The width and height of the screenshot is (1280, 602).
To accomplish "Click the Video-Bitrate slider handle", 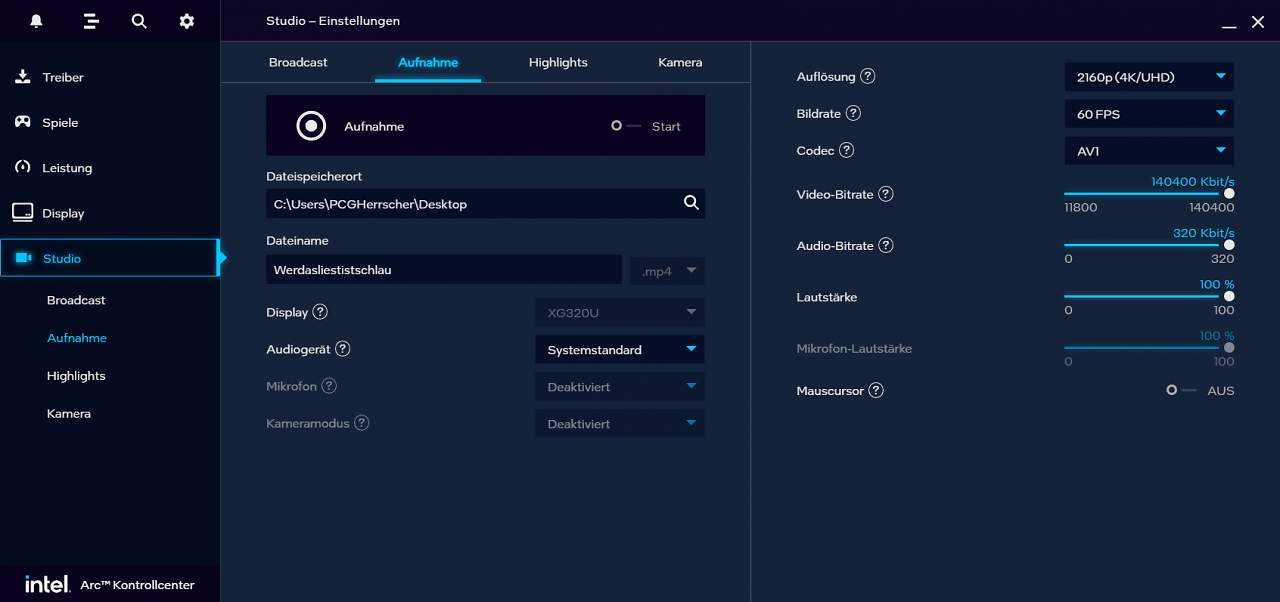I will pyautogui.click(x=1229, y=194).
